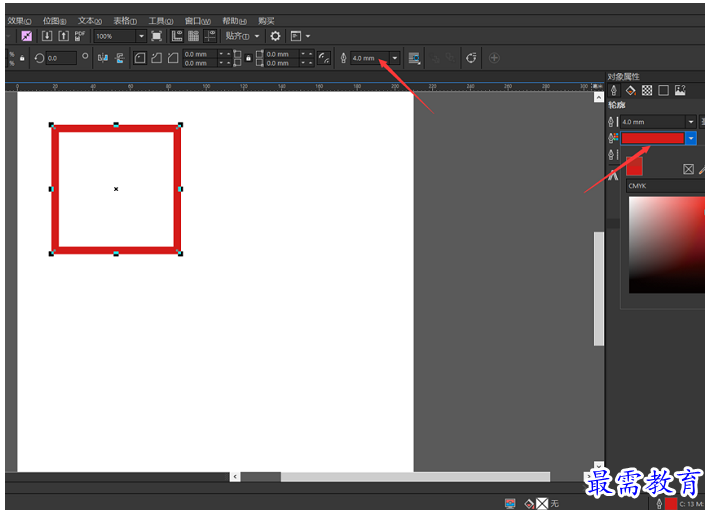Toggle the lock ratio padlock
The image size is (709, 514).
[x=22, y=58]
